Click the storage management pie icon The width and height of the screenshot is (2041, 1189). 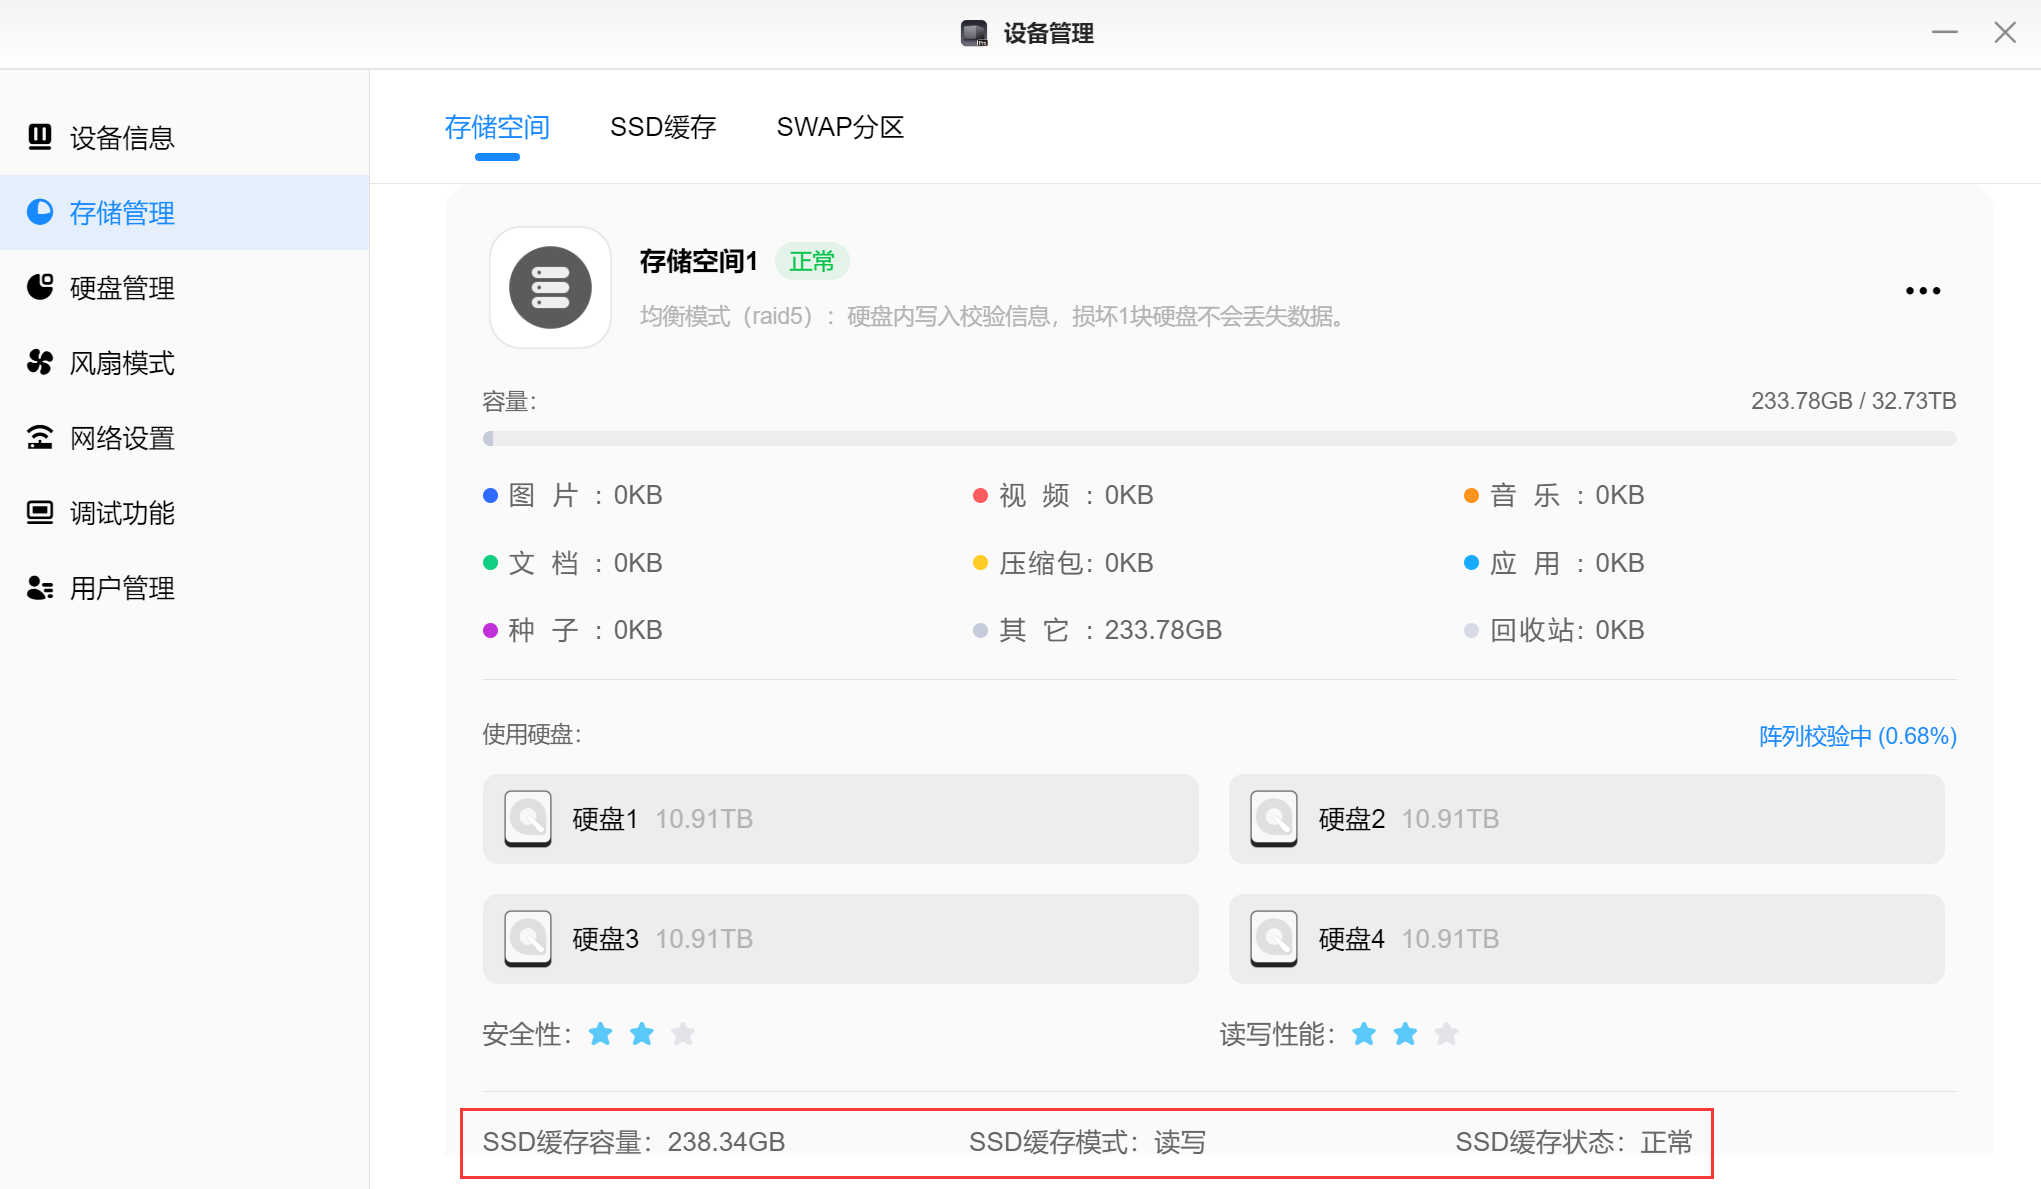pos(40,212)
